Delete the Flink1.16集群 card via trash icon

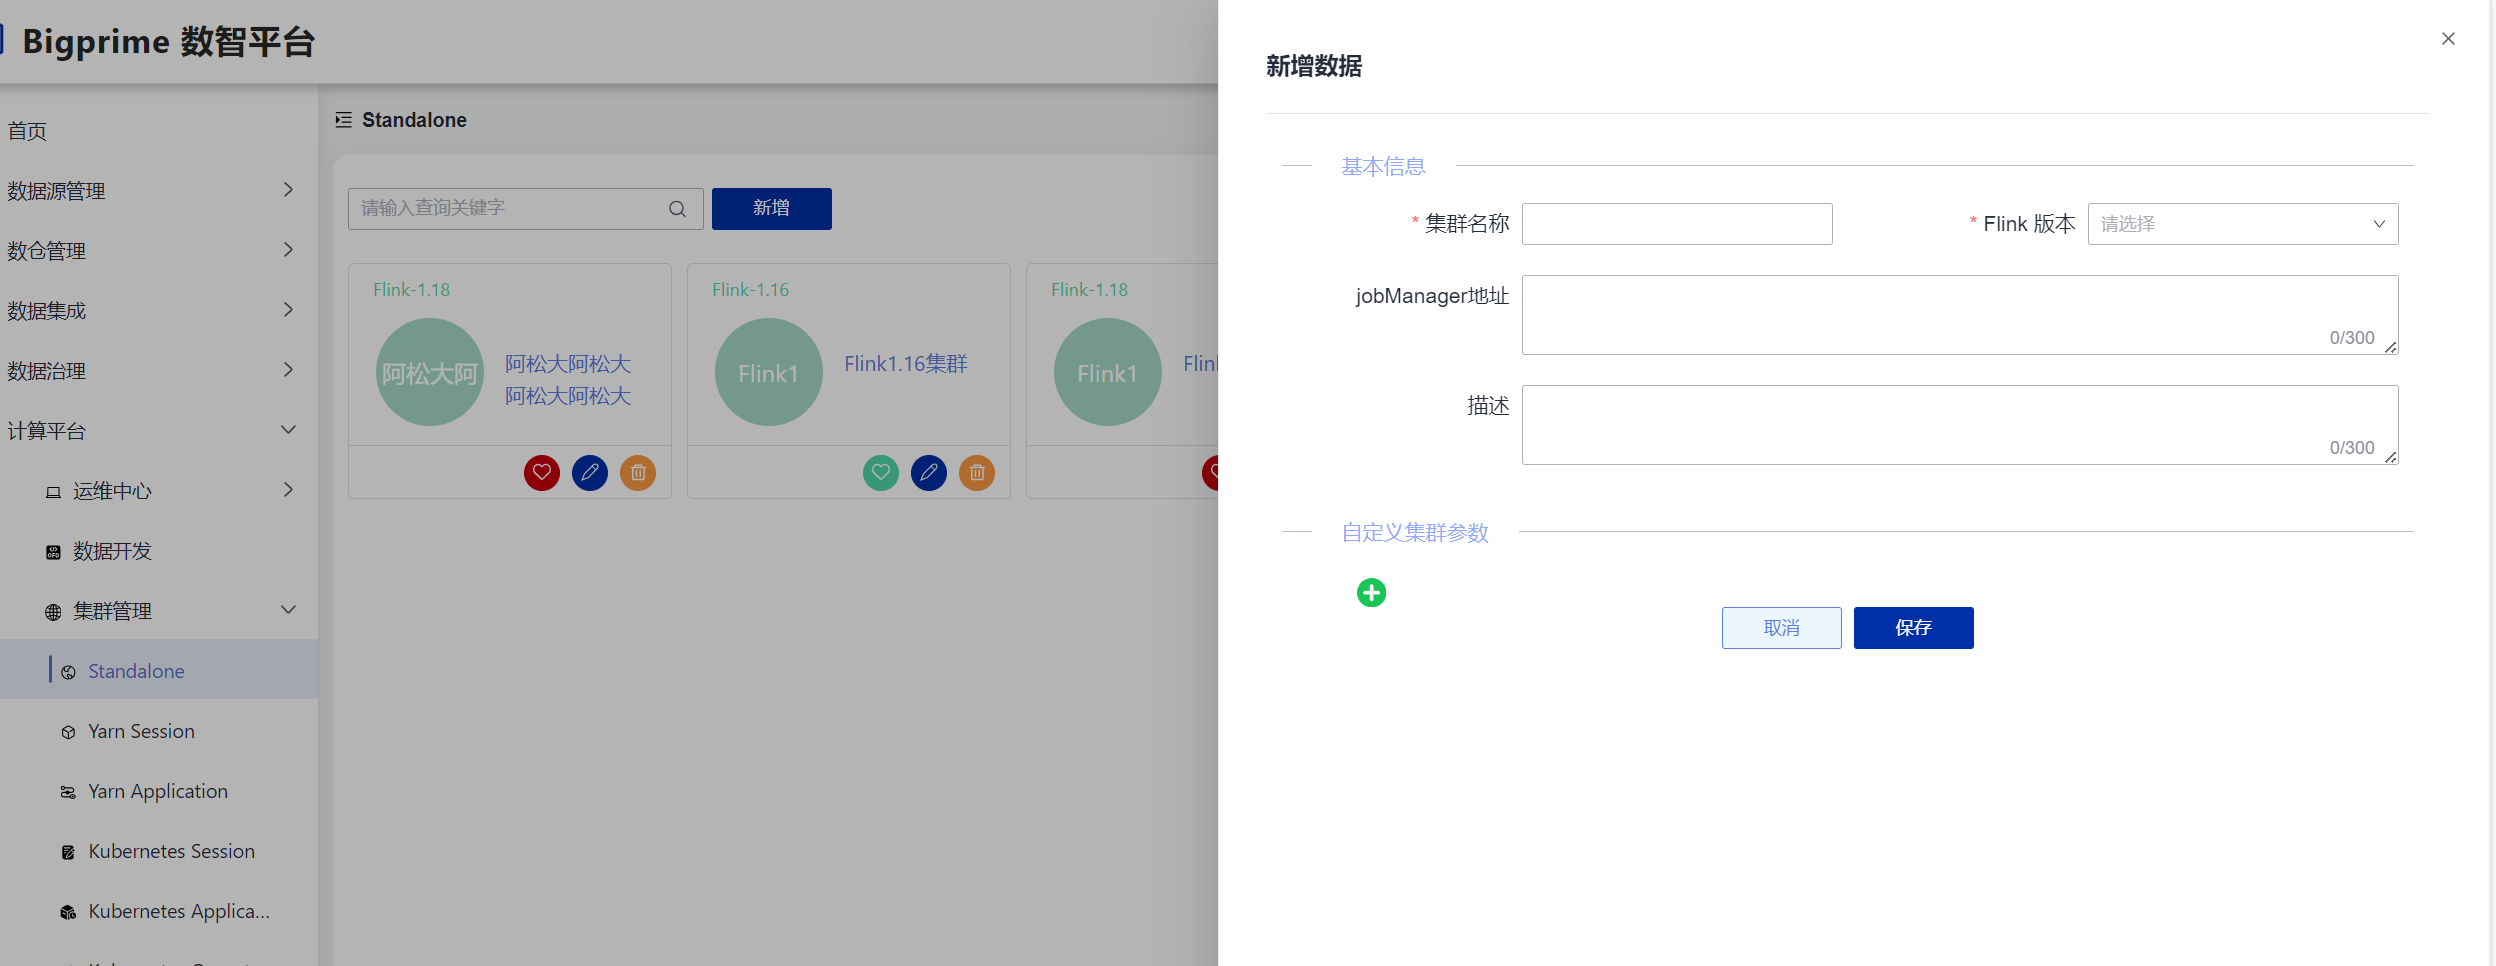click(977, 472)
